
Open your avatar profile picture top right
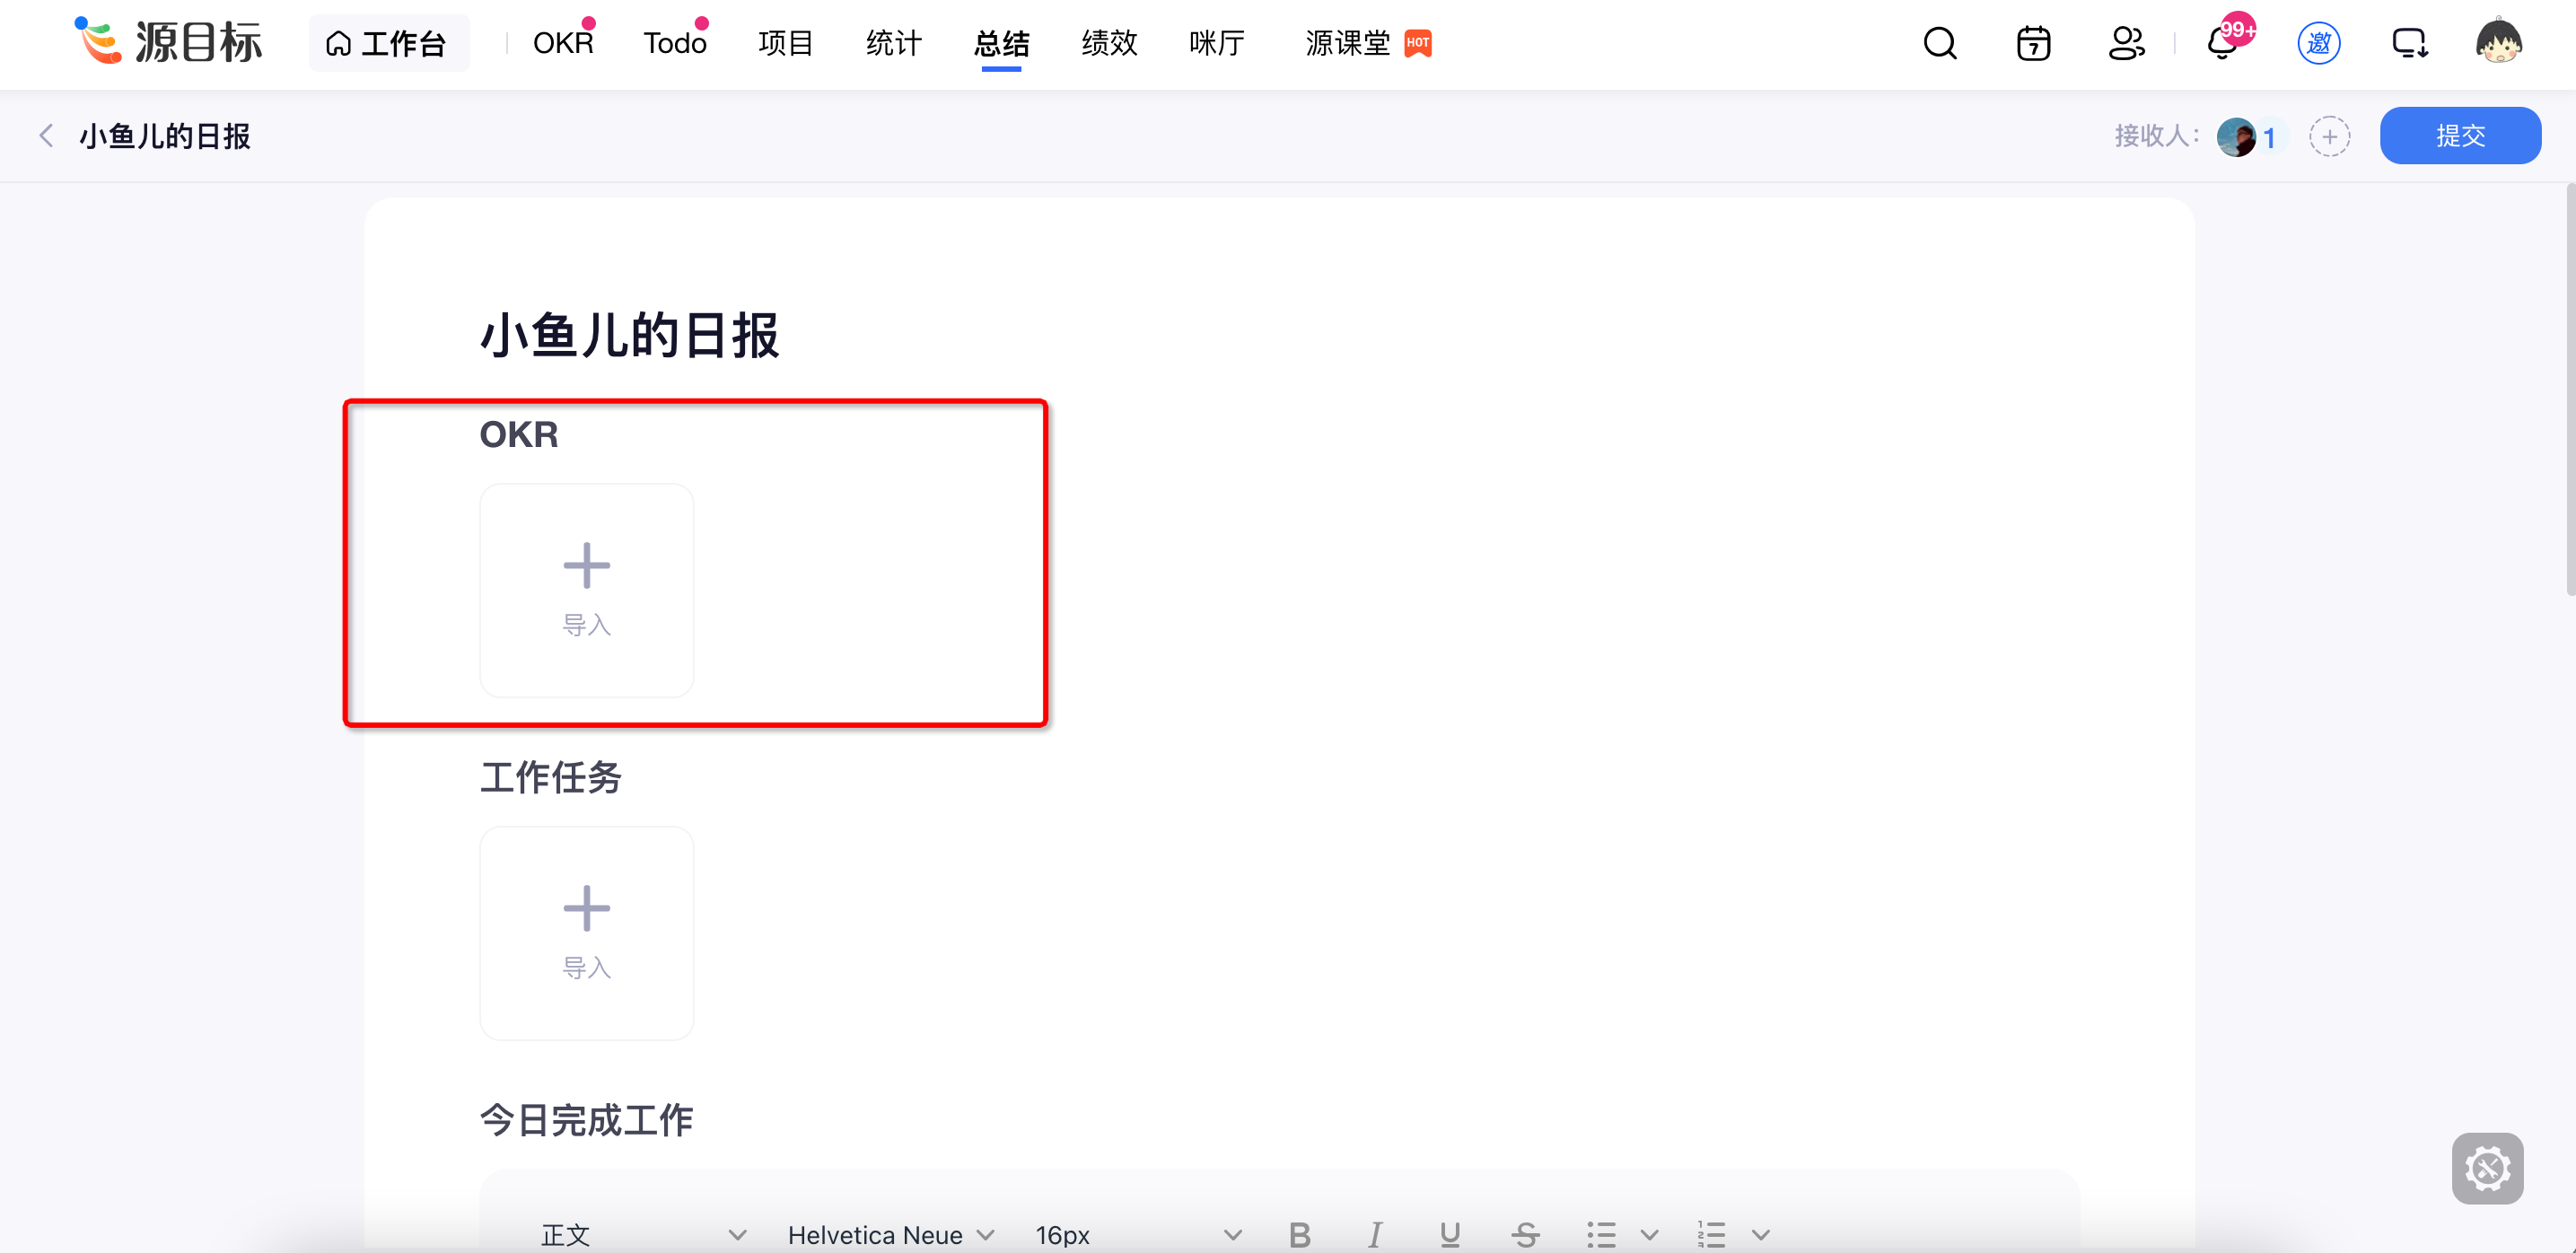pos(2502,41)
